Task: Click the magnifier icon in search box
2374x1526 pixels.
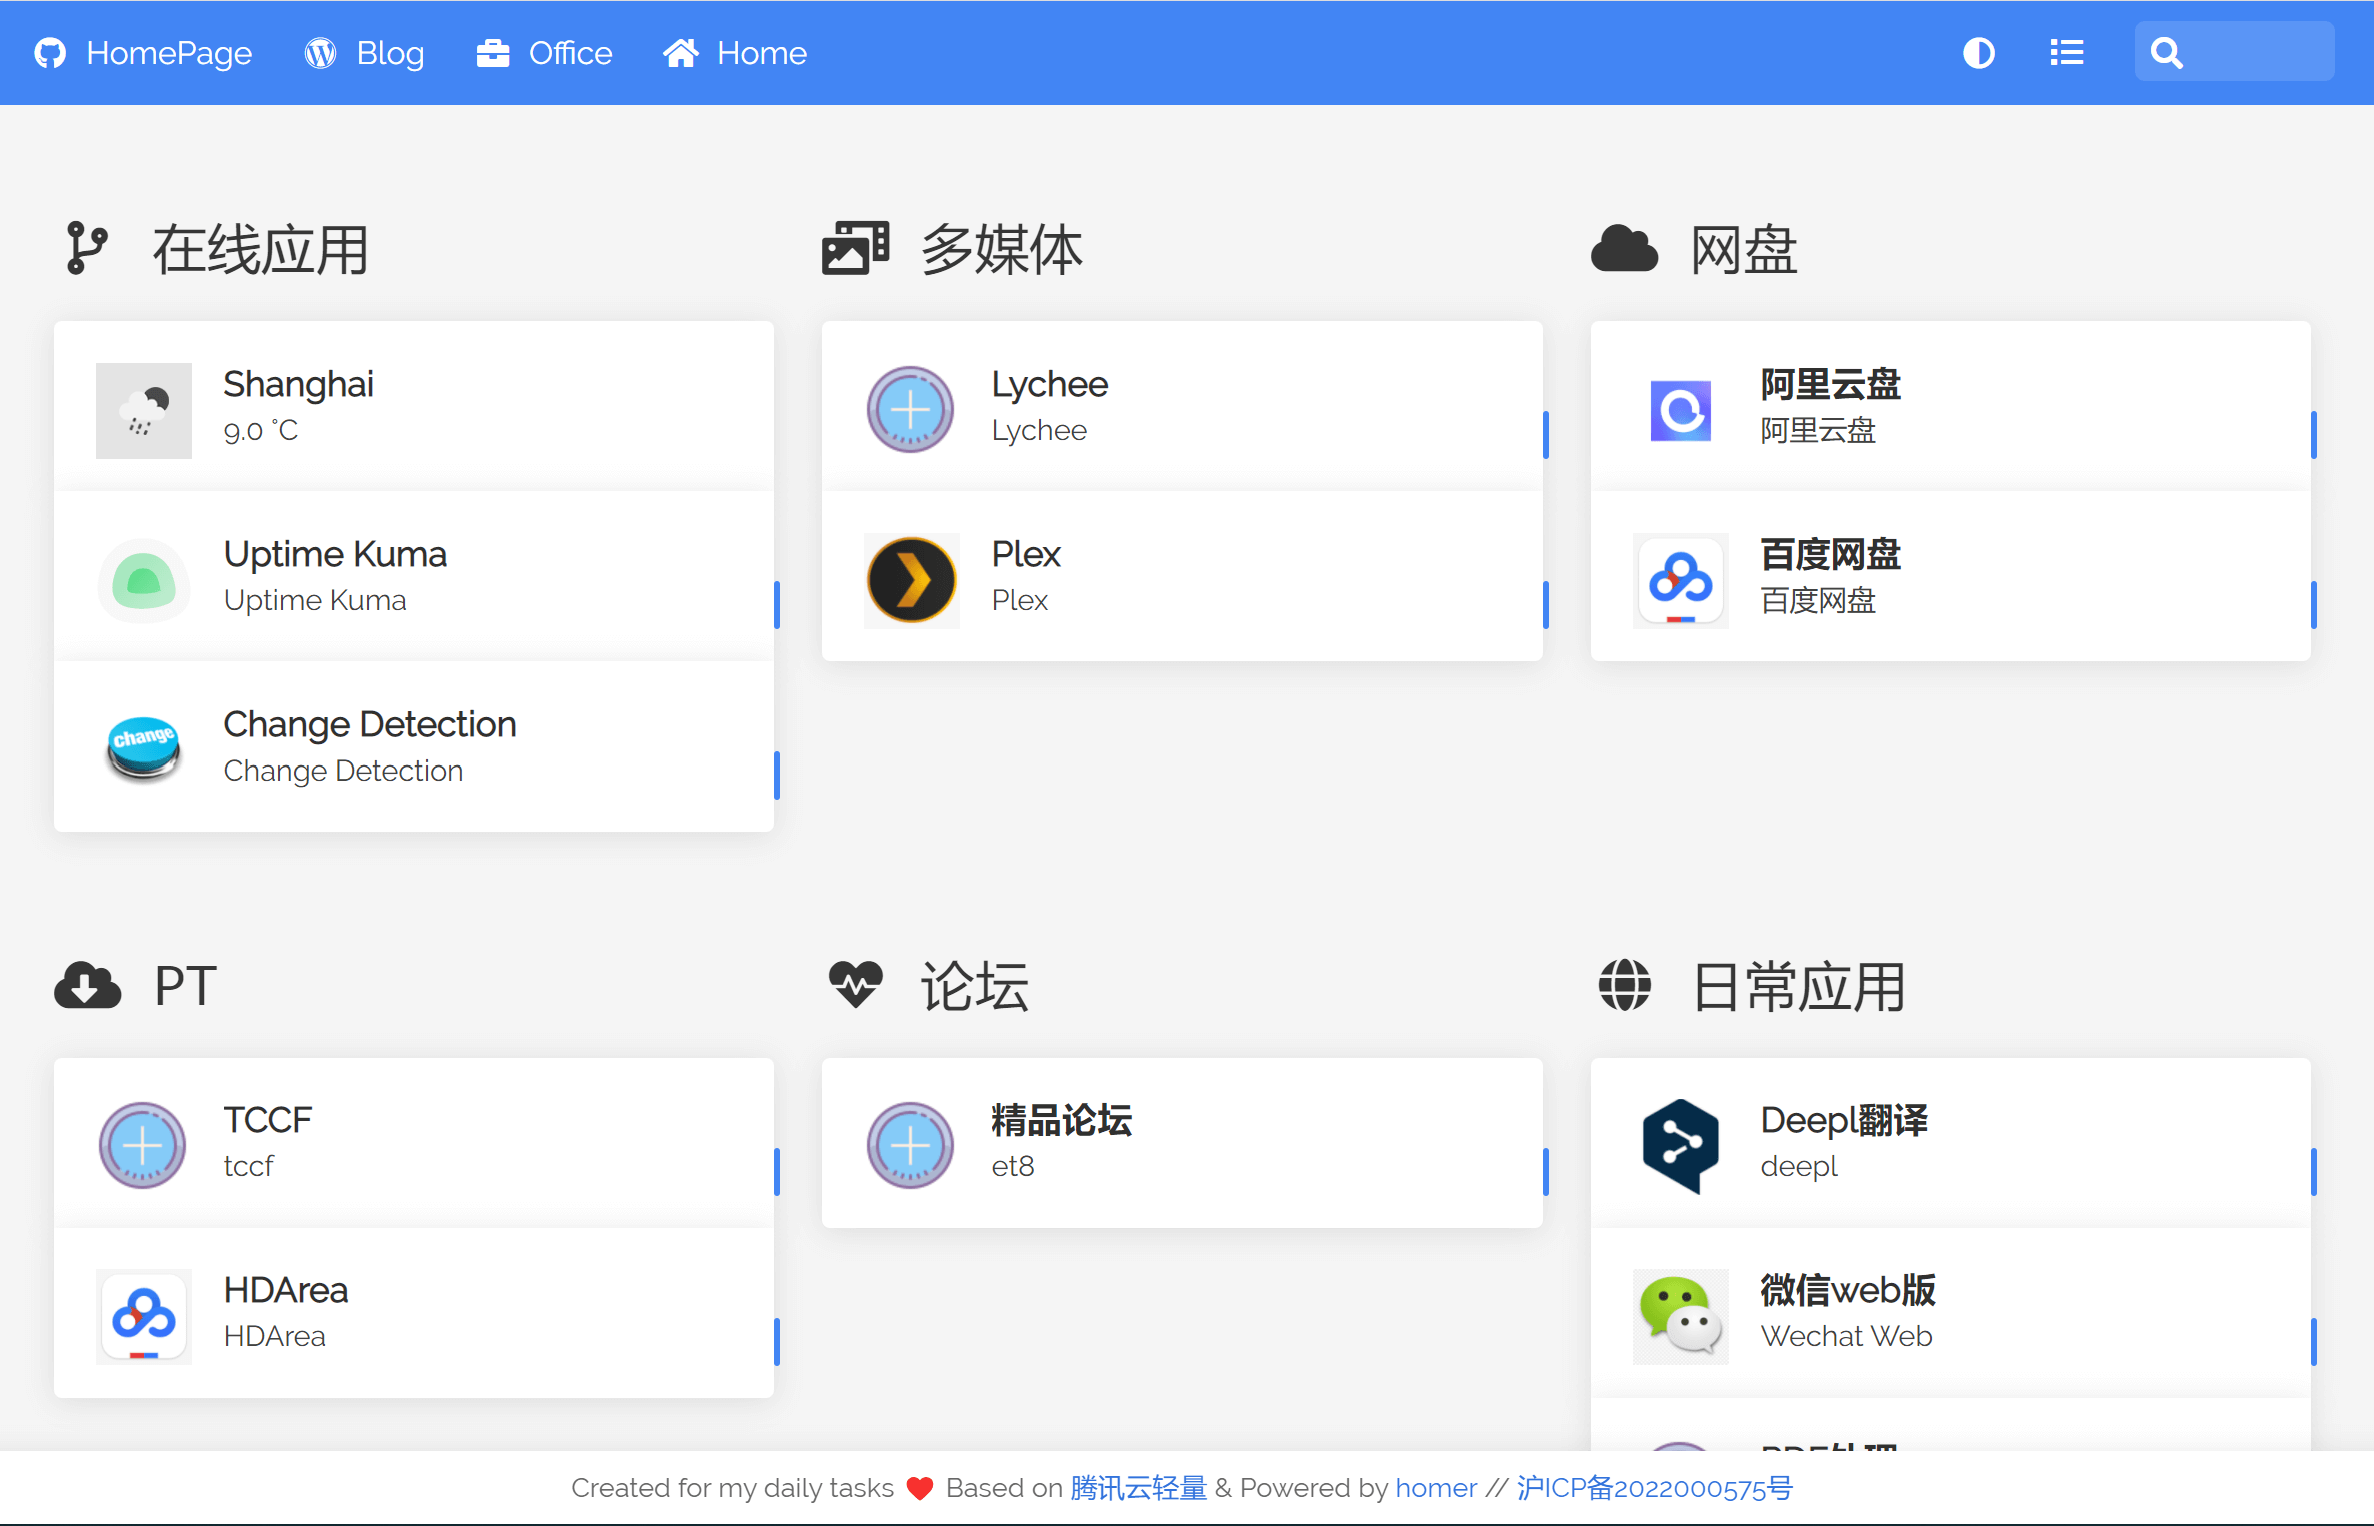Action: [2166, 53]
